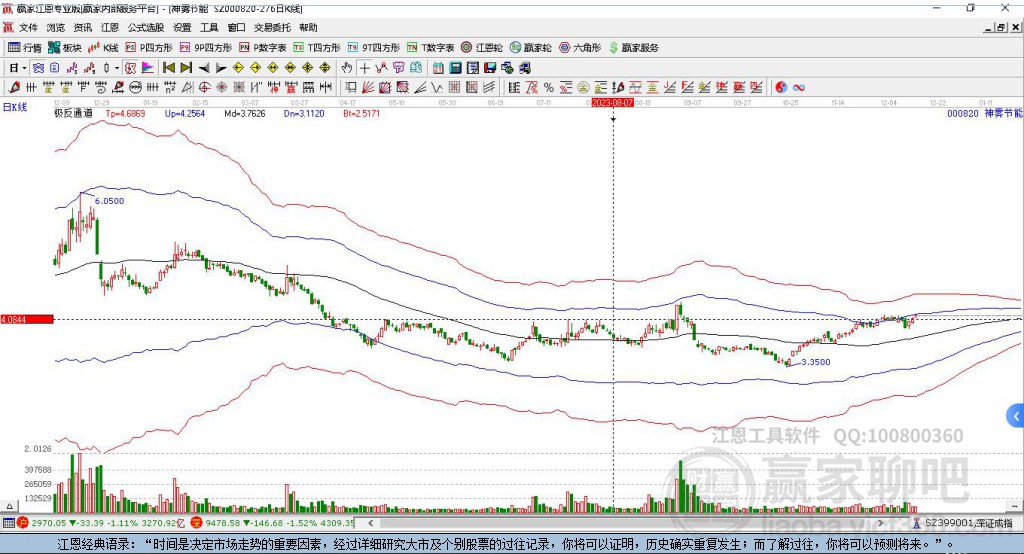This screenshot has height=554, width=1024.
Task: Click the last yellow diamond four-way arrow icon
Action: [x=325, y=68]
